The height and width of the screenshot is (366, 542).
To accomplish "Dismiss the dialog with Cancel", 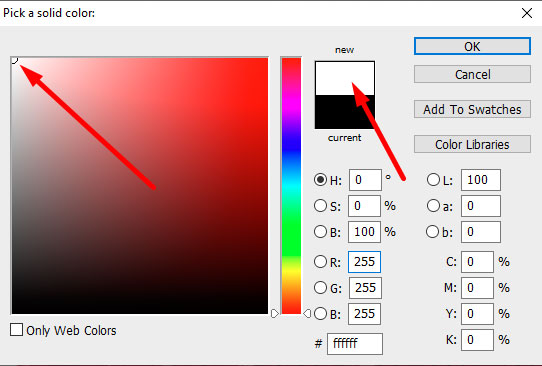I will click(x=472, y=74).
